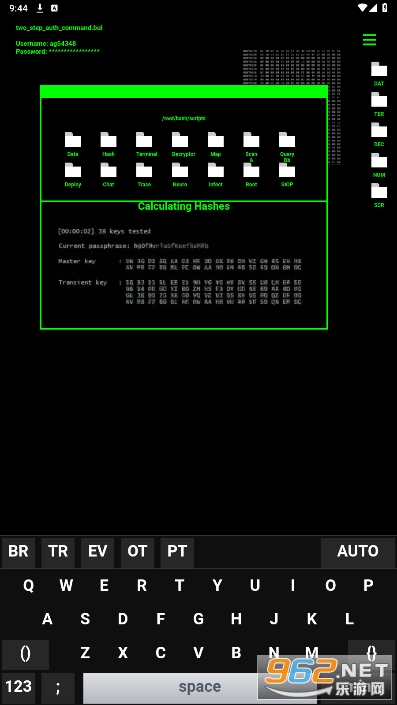
Task: Tap the A key
Action: pyautogui.click(x=47, y=619)
